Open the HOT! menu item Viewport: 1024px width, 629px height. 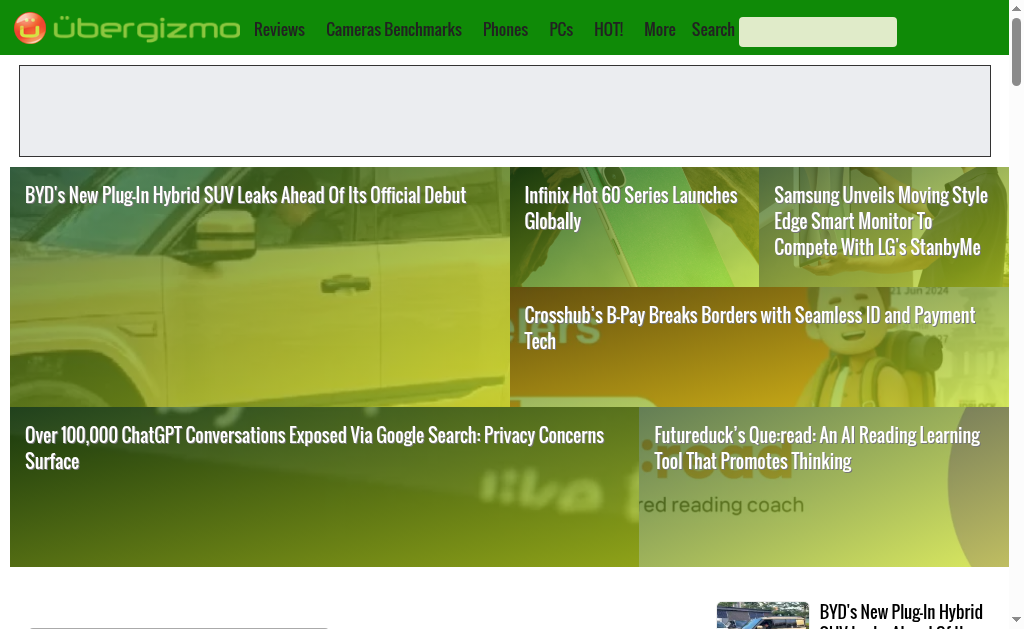pos(609,30)
